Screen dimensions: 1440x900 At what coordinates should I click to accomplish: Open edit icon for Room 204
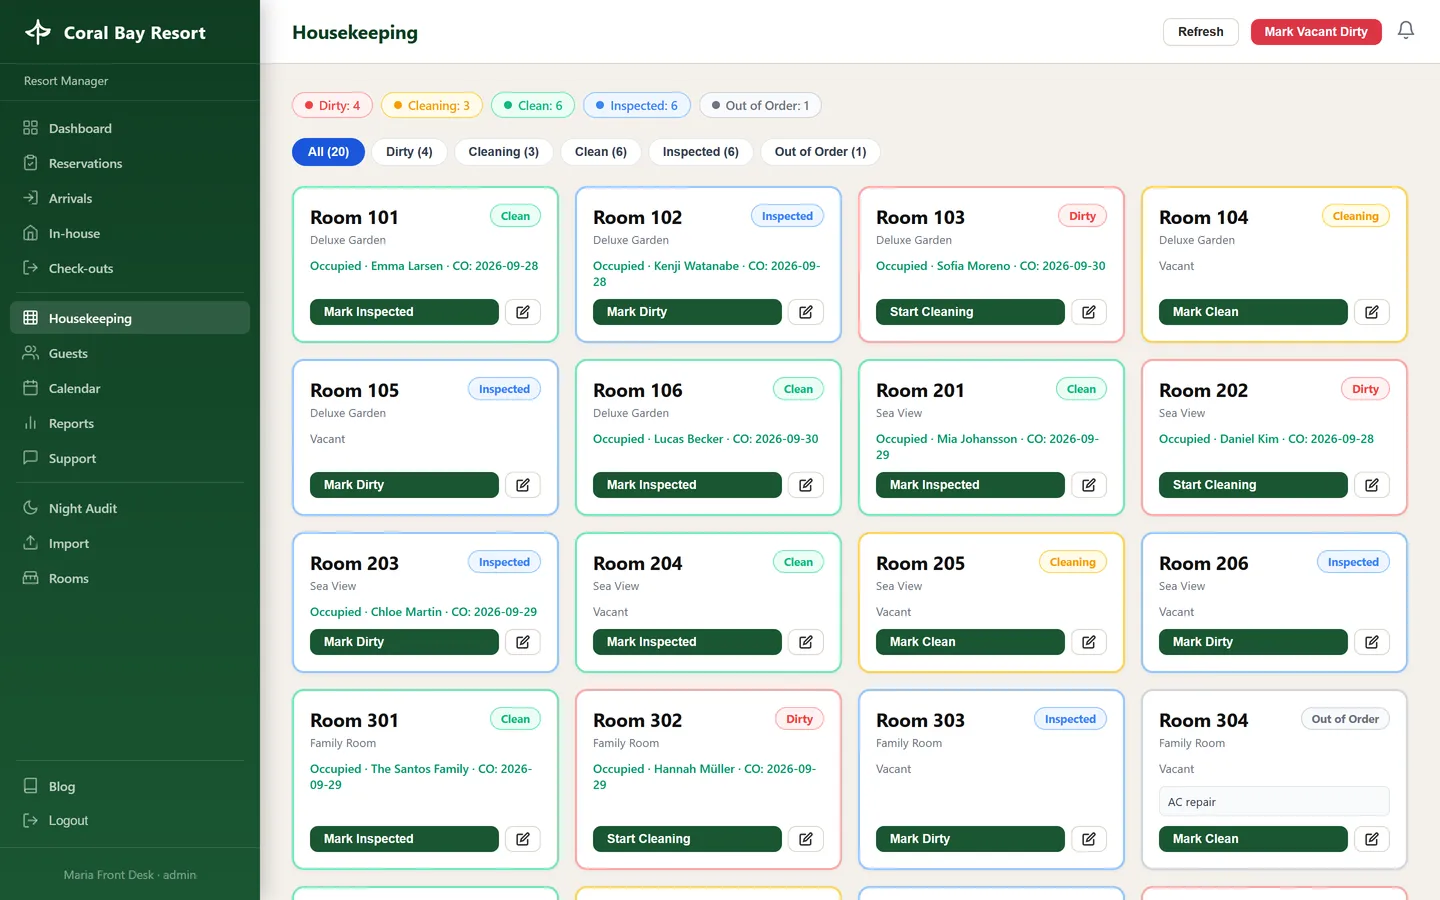coord(806,642)
